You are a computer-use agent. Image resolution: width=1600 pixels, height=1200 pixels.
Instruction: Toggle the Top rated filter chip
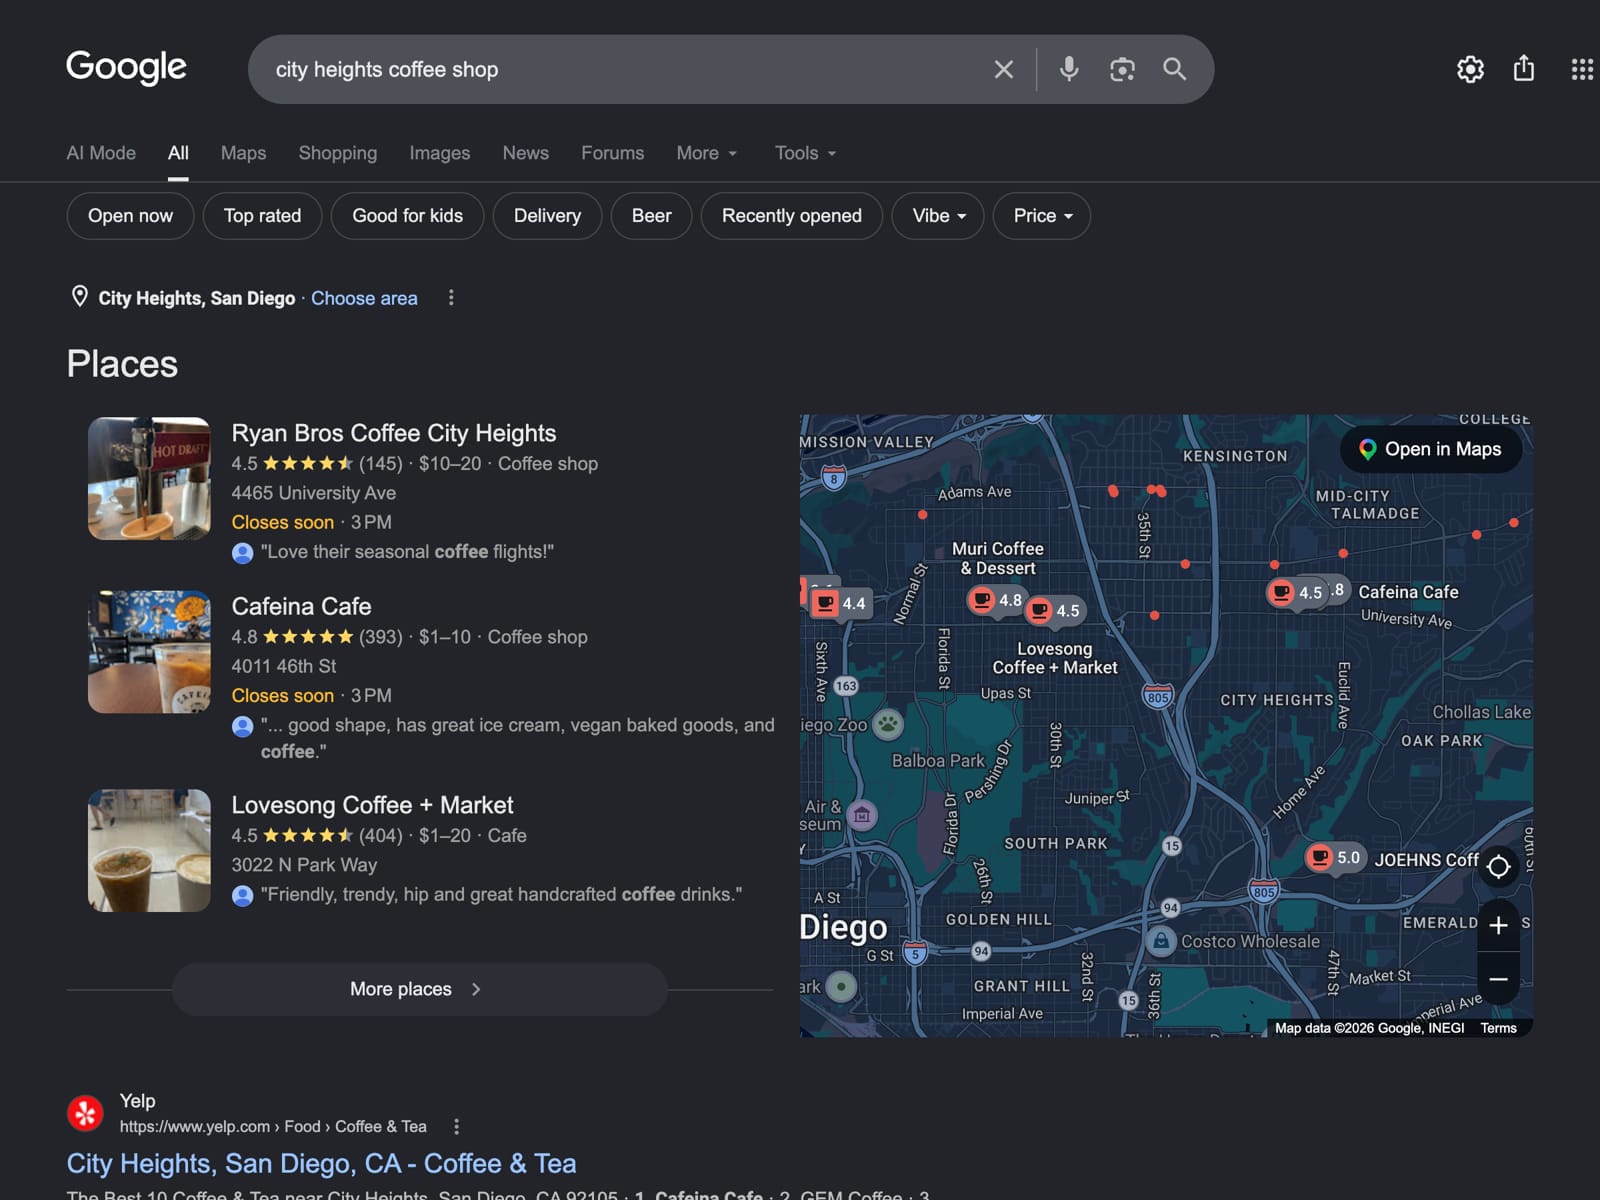(262, 216)
